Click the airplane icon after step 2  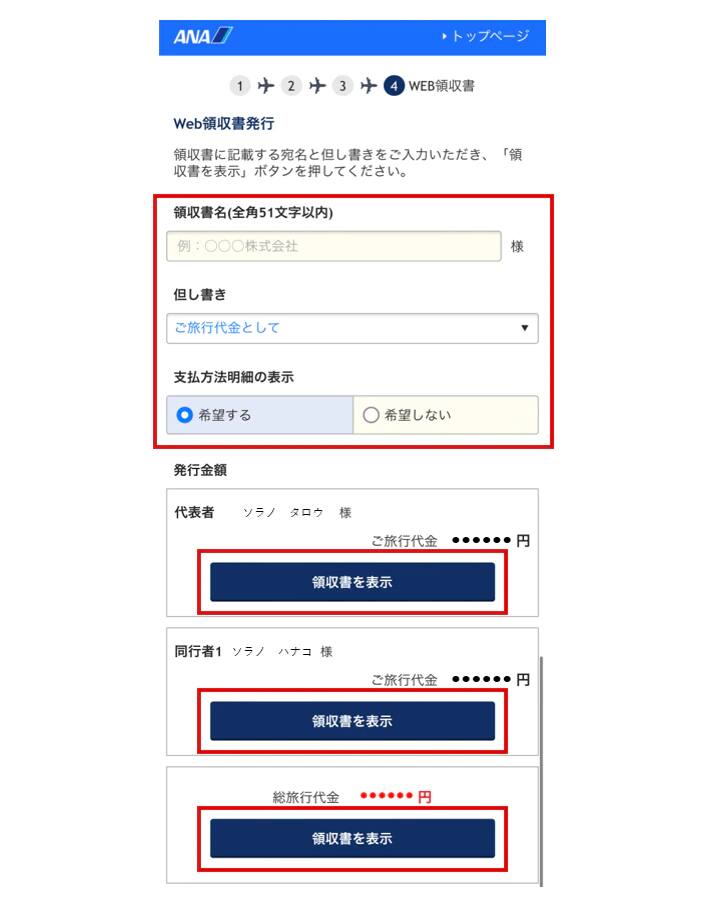pyautogui.click(x=317, y=86)
